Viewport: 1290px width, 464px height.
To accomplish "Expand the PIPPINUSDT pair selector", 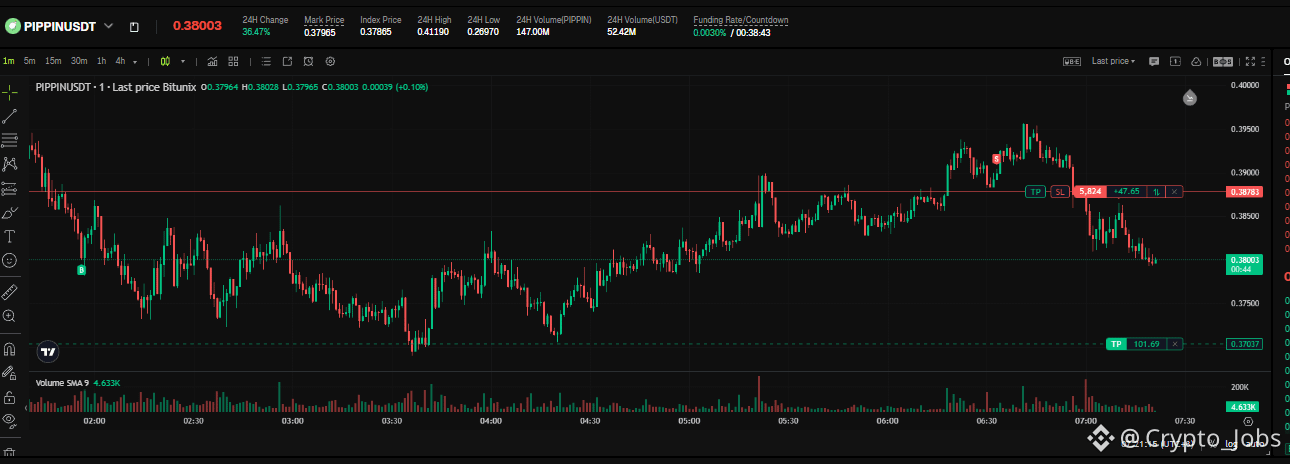I will tap(108, 26).
